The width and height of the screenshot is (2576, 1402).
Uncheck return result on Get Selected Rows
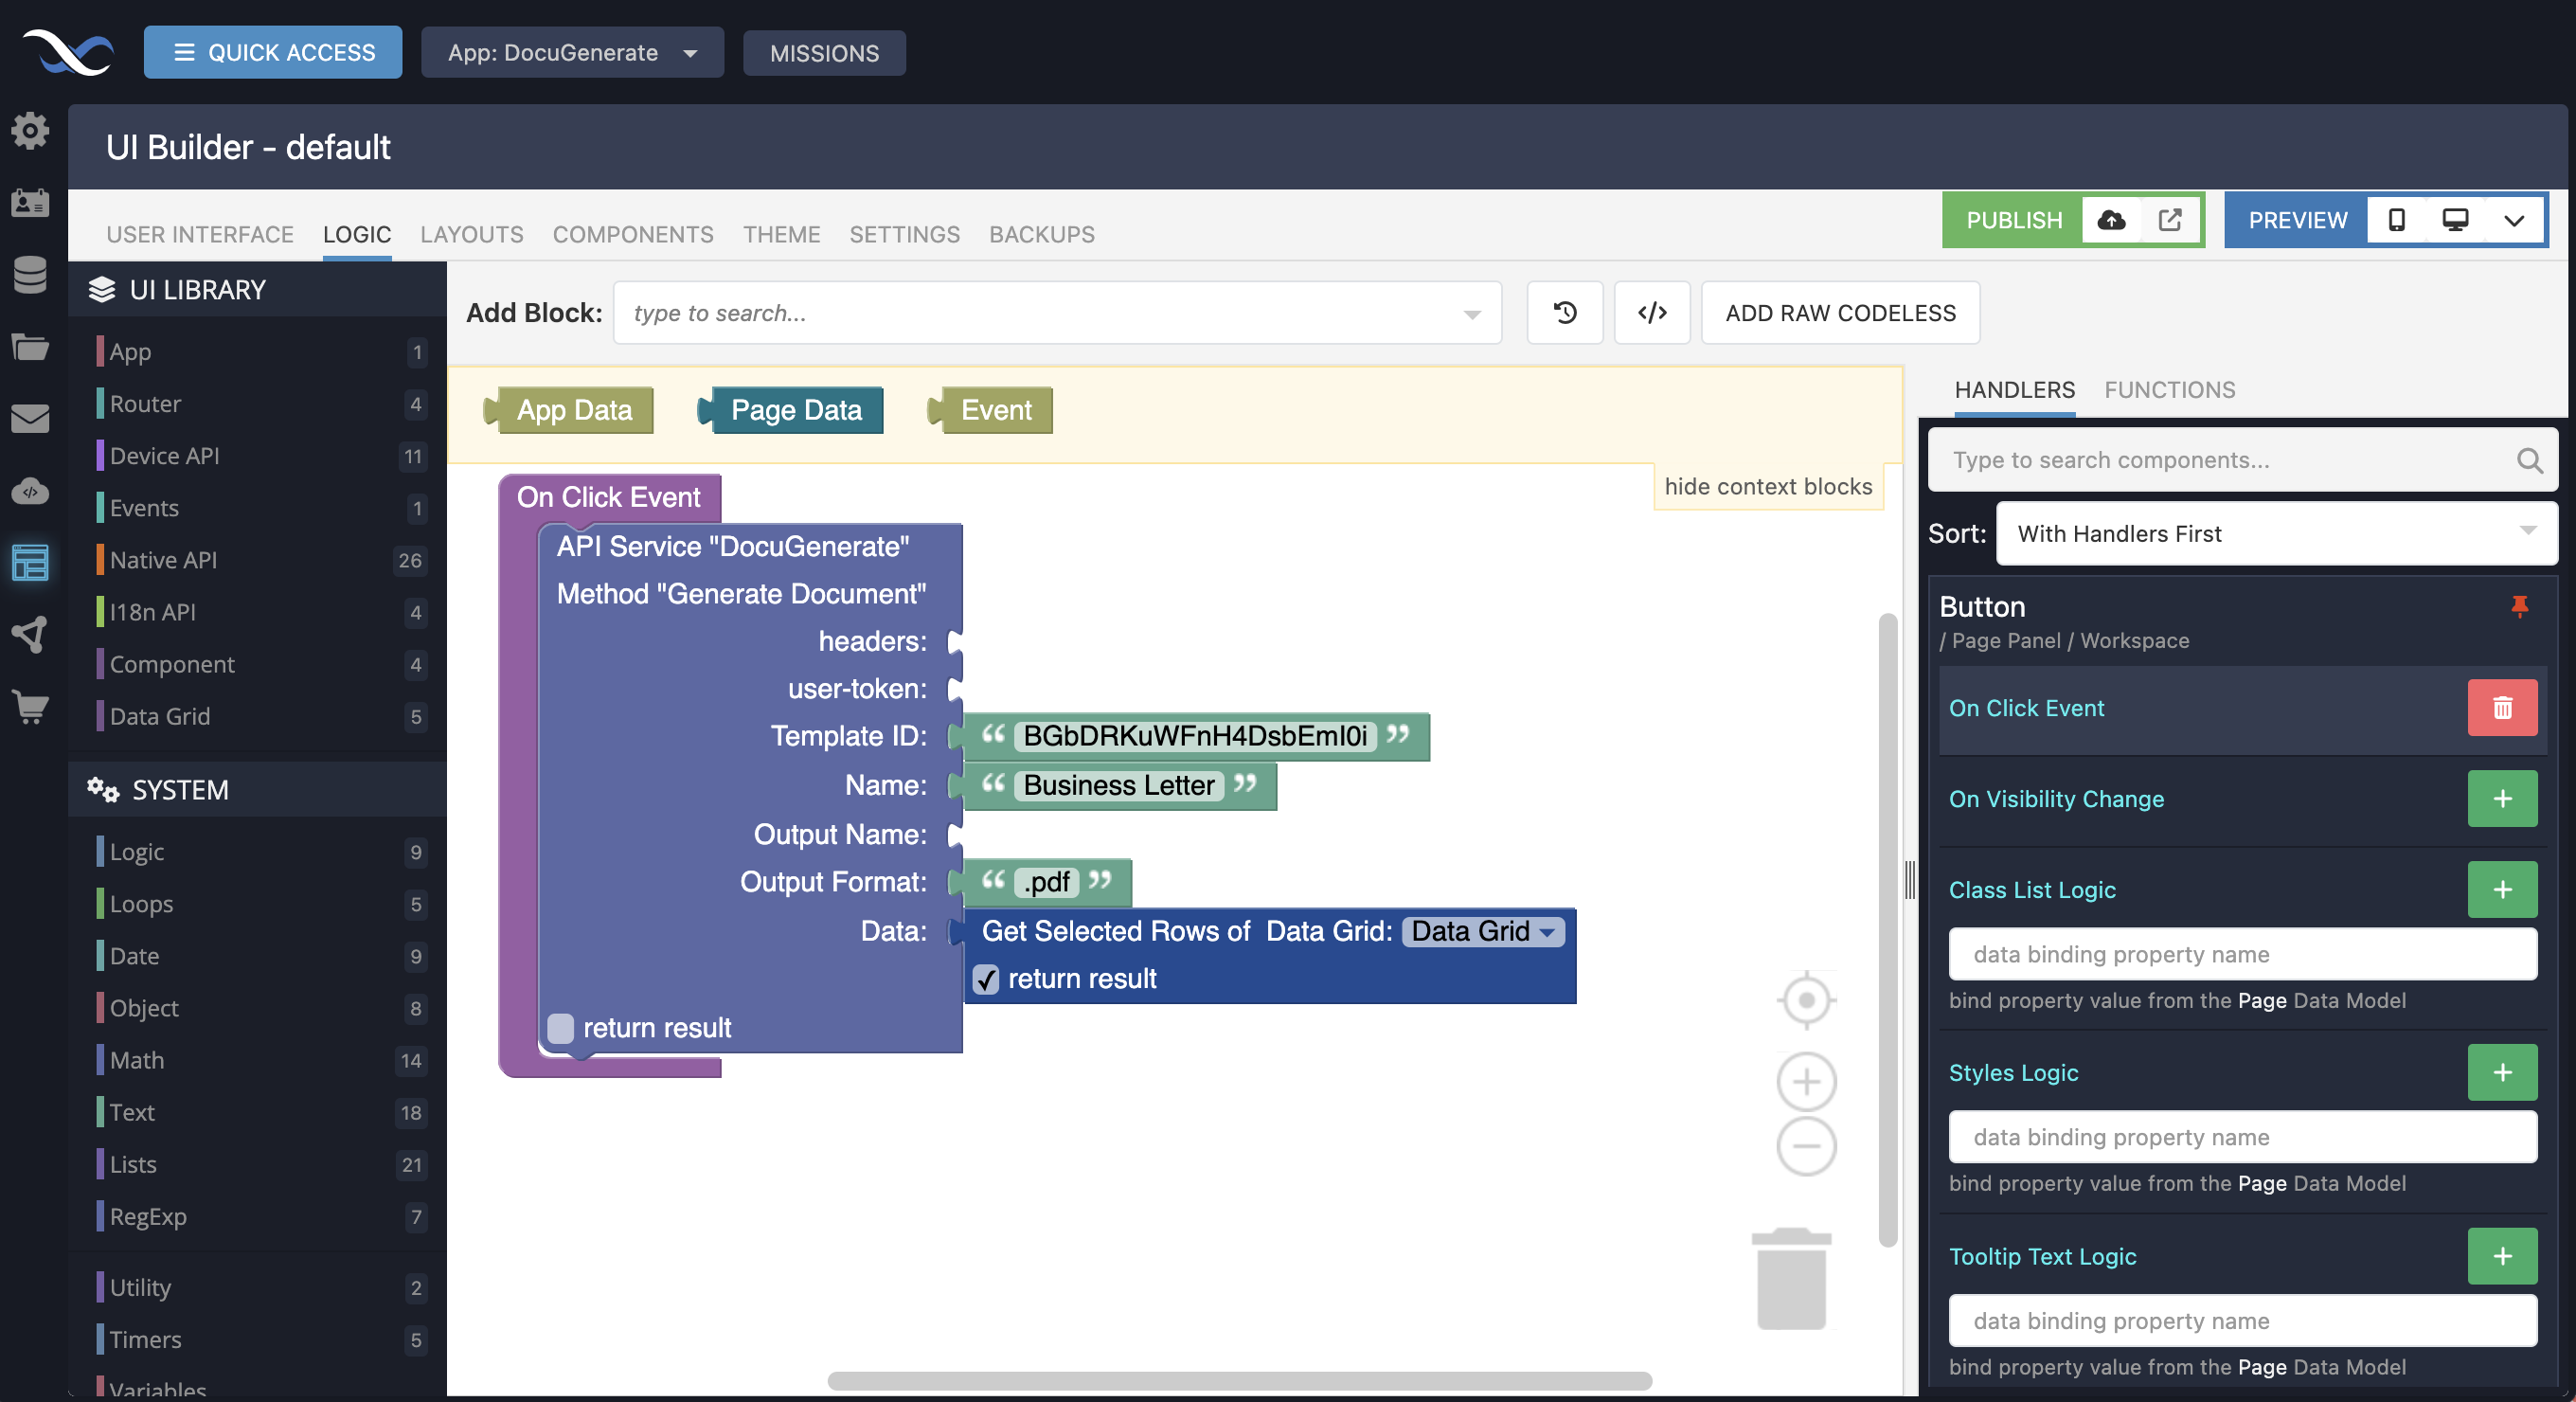pyautogui.click(x=986, y=979)
